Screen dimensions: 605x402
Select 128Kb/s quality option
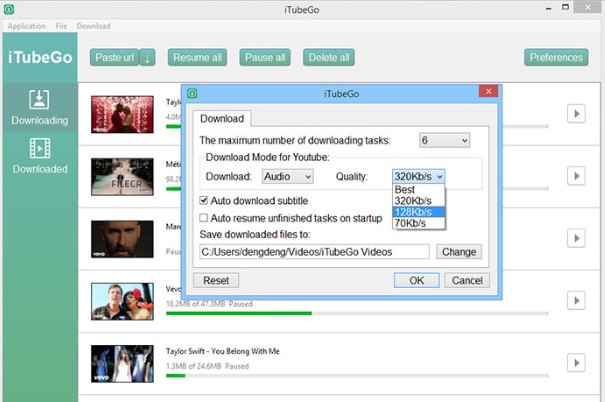click(419, 212)
